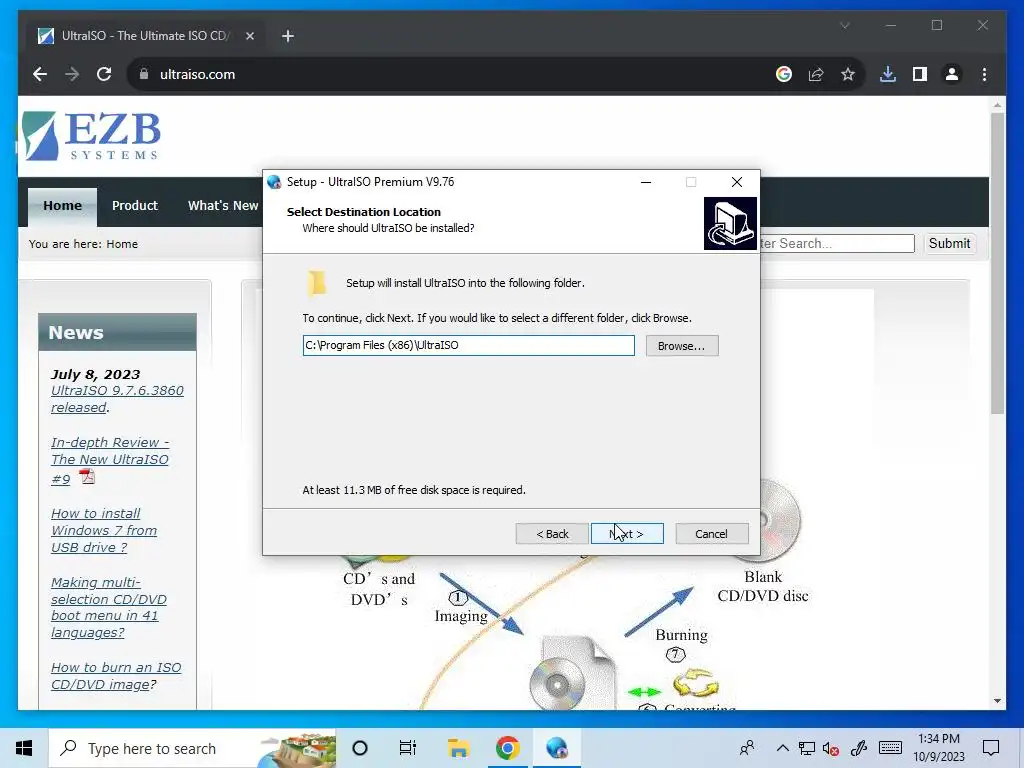Click the Submit search button
The image size is (1024, 768).
[x=950, y=244]
